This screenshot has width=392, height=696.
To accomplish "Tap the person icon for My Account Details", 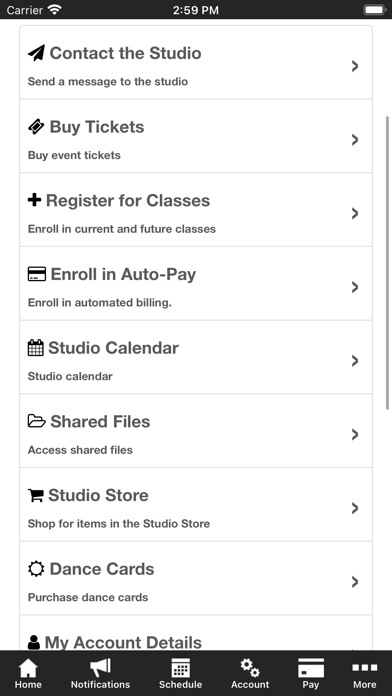I will click(x=33, y=642).
